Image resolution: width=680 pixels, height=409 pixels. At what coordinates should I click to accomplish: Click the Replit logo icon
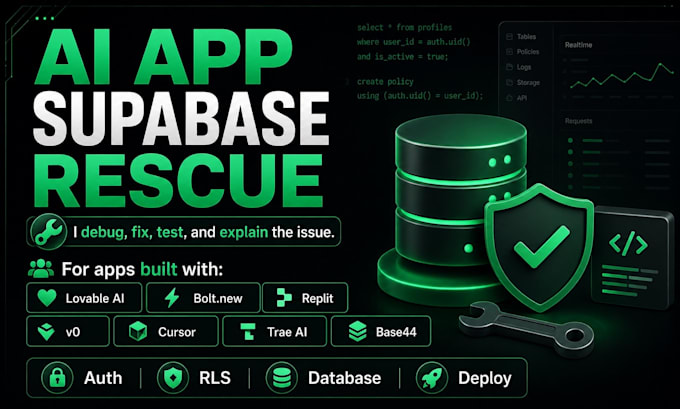pos(284,298)
